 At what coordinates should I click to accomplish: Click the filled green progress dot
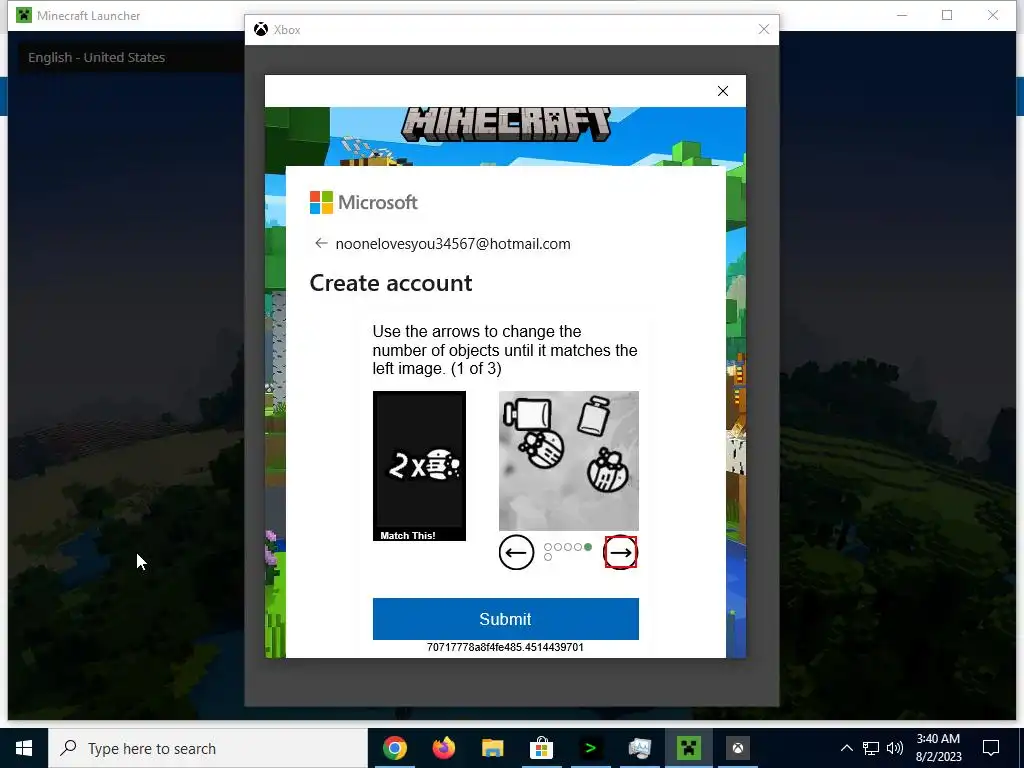coord(588,547)
